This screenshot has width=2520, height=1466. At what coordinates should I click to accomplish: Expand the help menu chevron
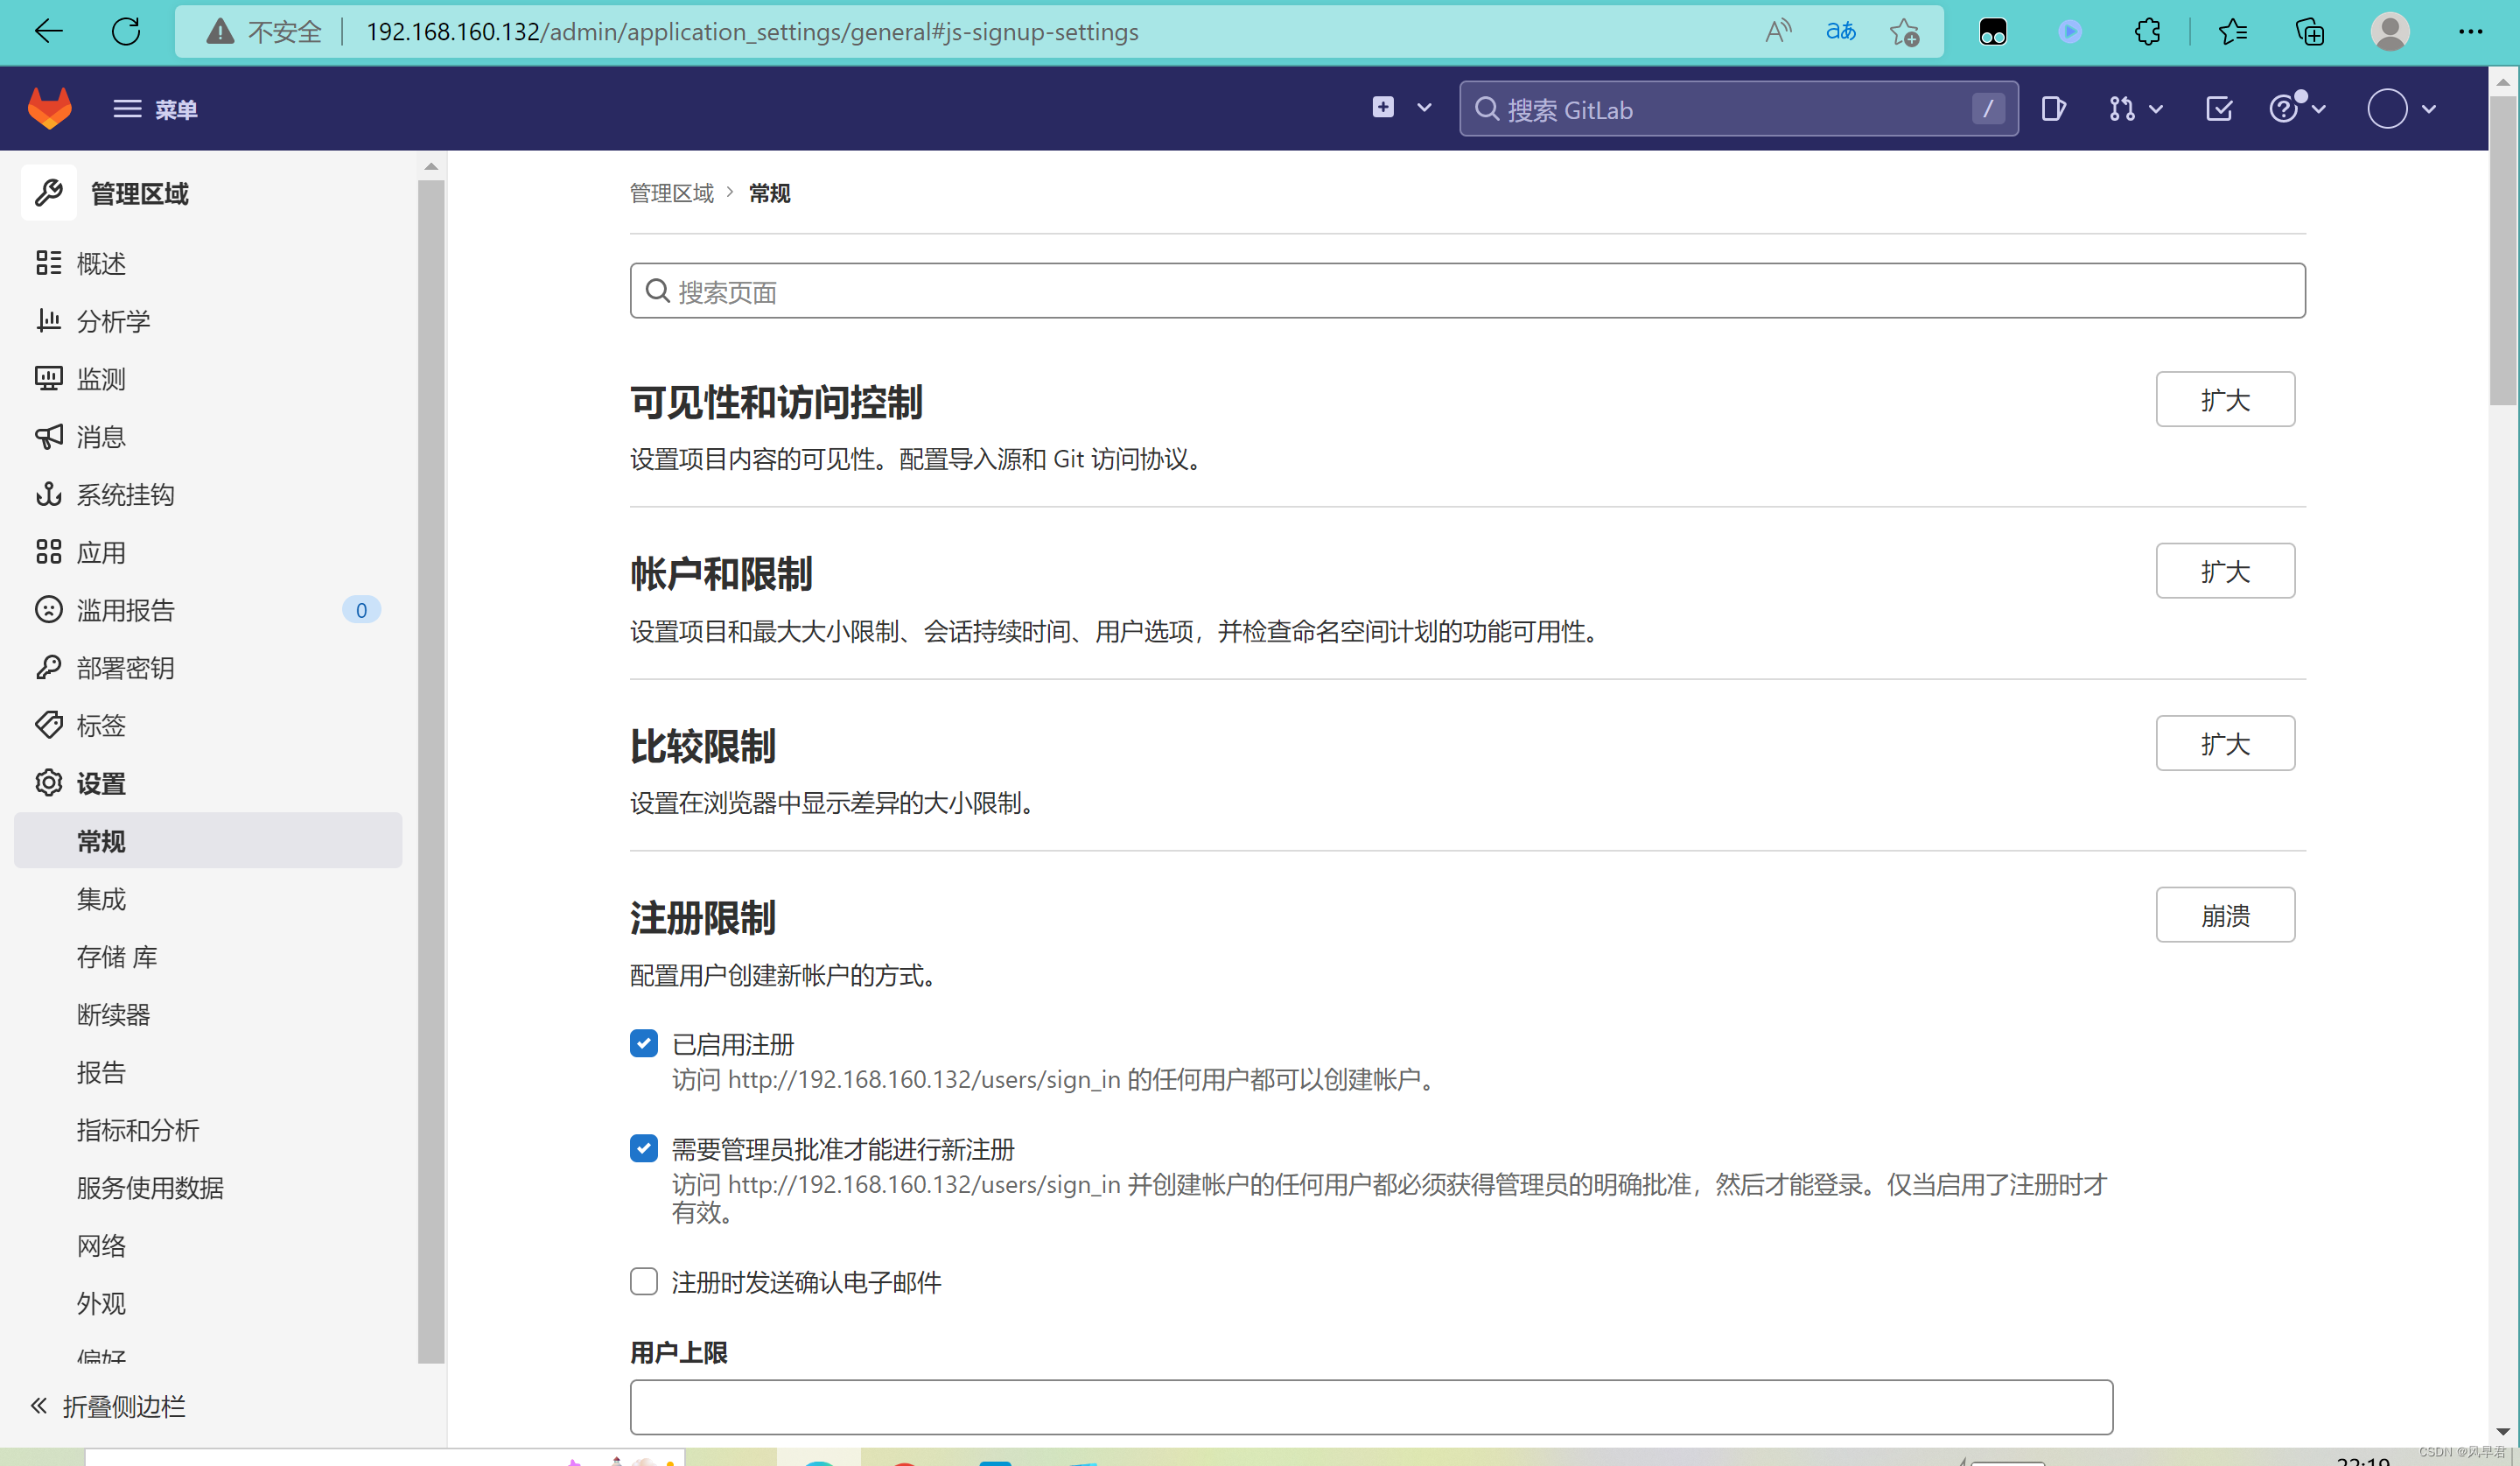2319,109
